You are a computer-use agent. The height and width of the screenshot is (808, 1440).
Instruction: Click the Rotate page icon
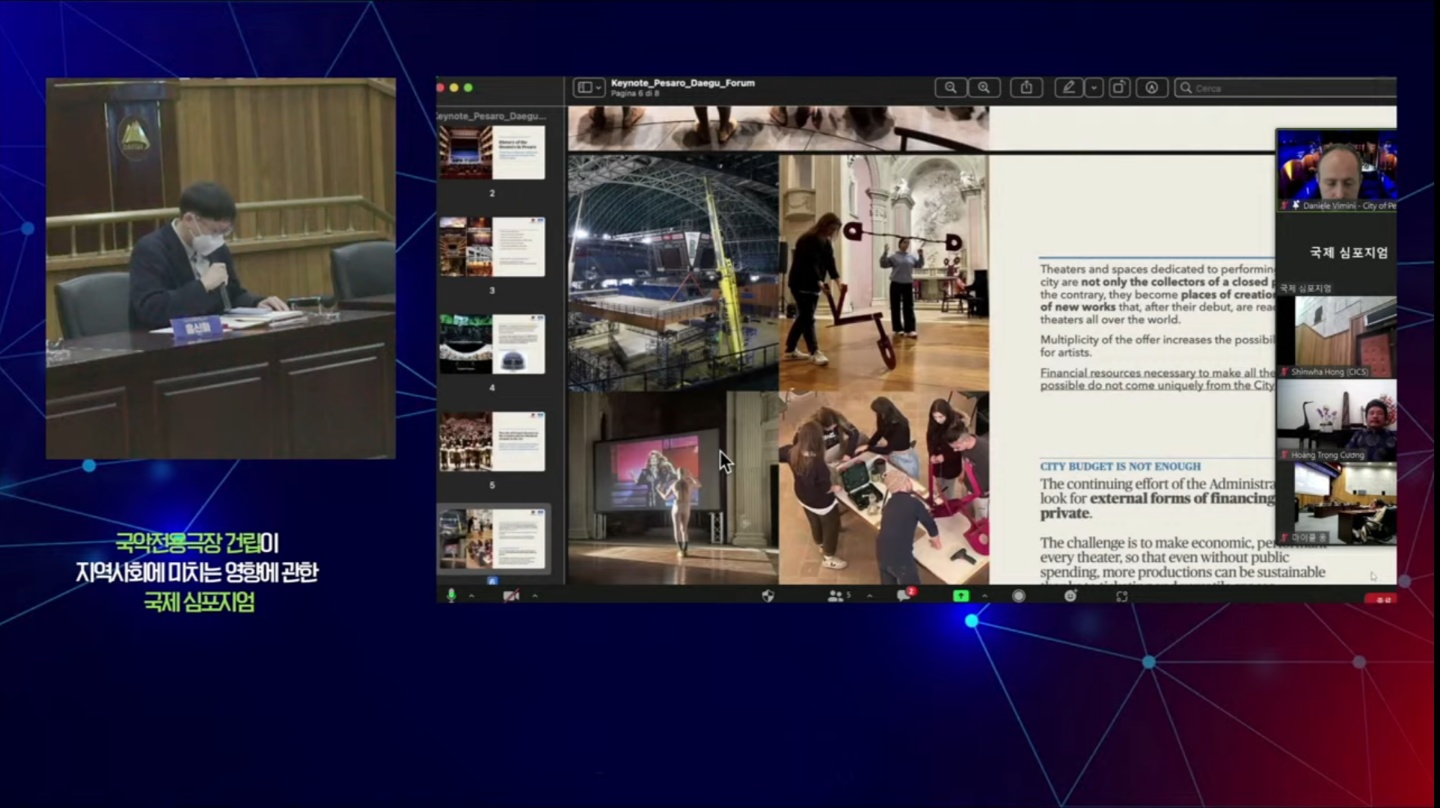point(1120,88)
